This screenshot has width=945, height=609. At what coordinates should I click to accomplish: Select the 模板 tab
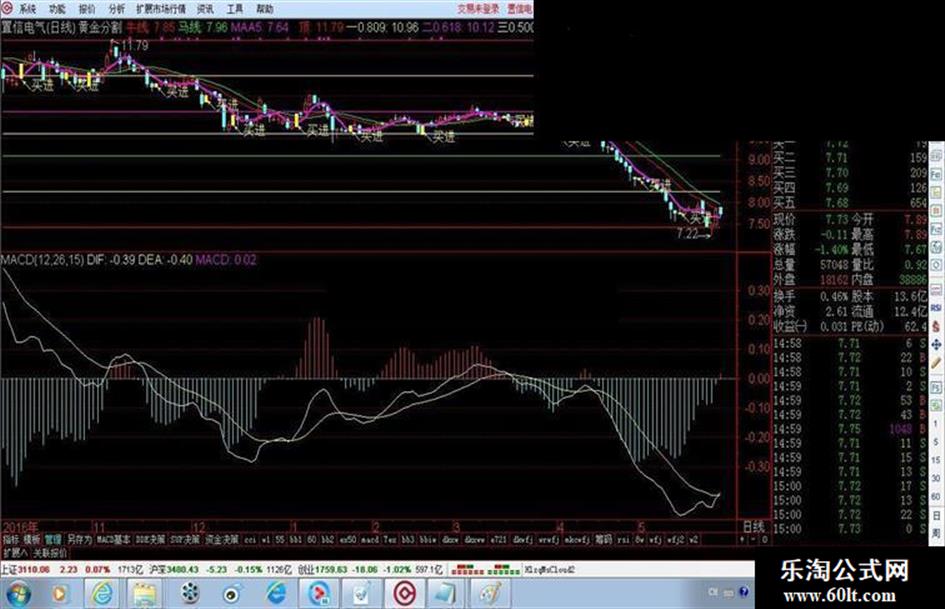coord(31,540)
